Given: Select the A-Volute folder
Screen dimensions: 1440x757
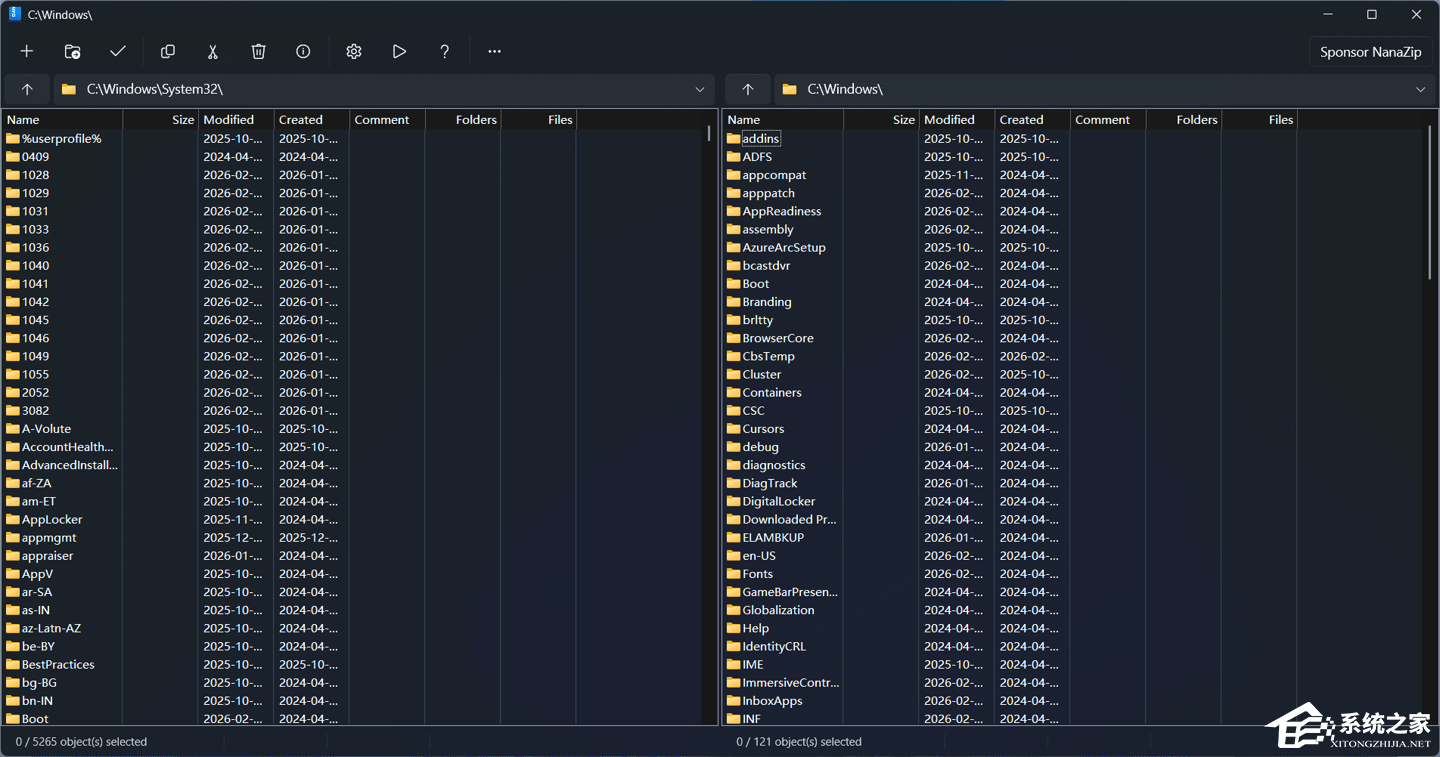Looking at the screenshot, I should pos(46,428).
